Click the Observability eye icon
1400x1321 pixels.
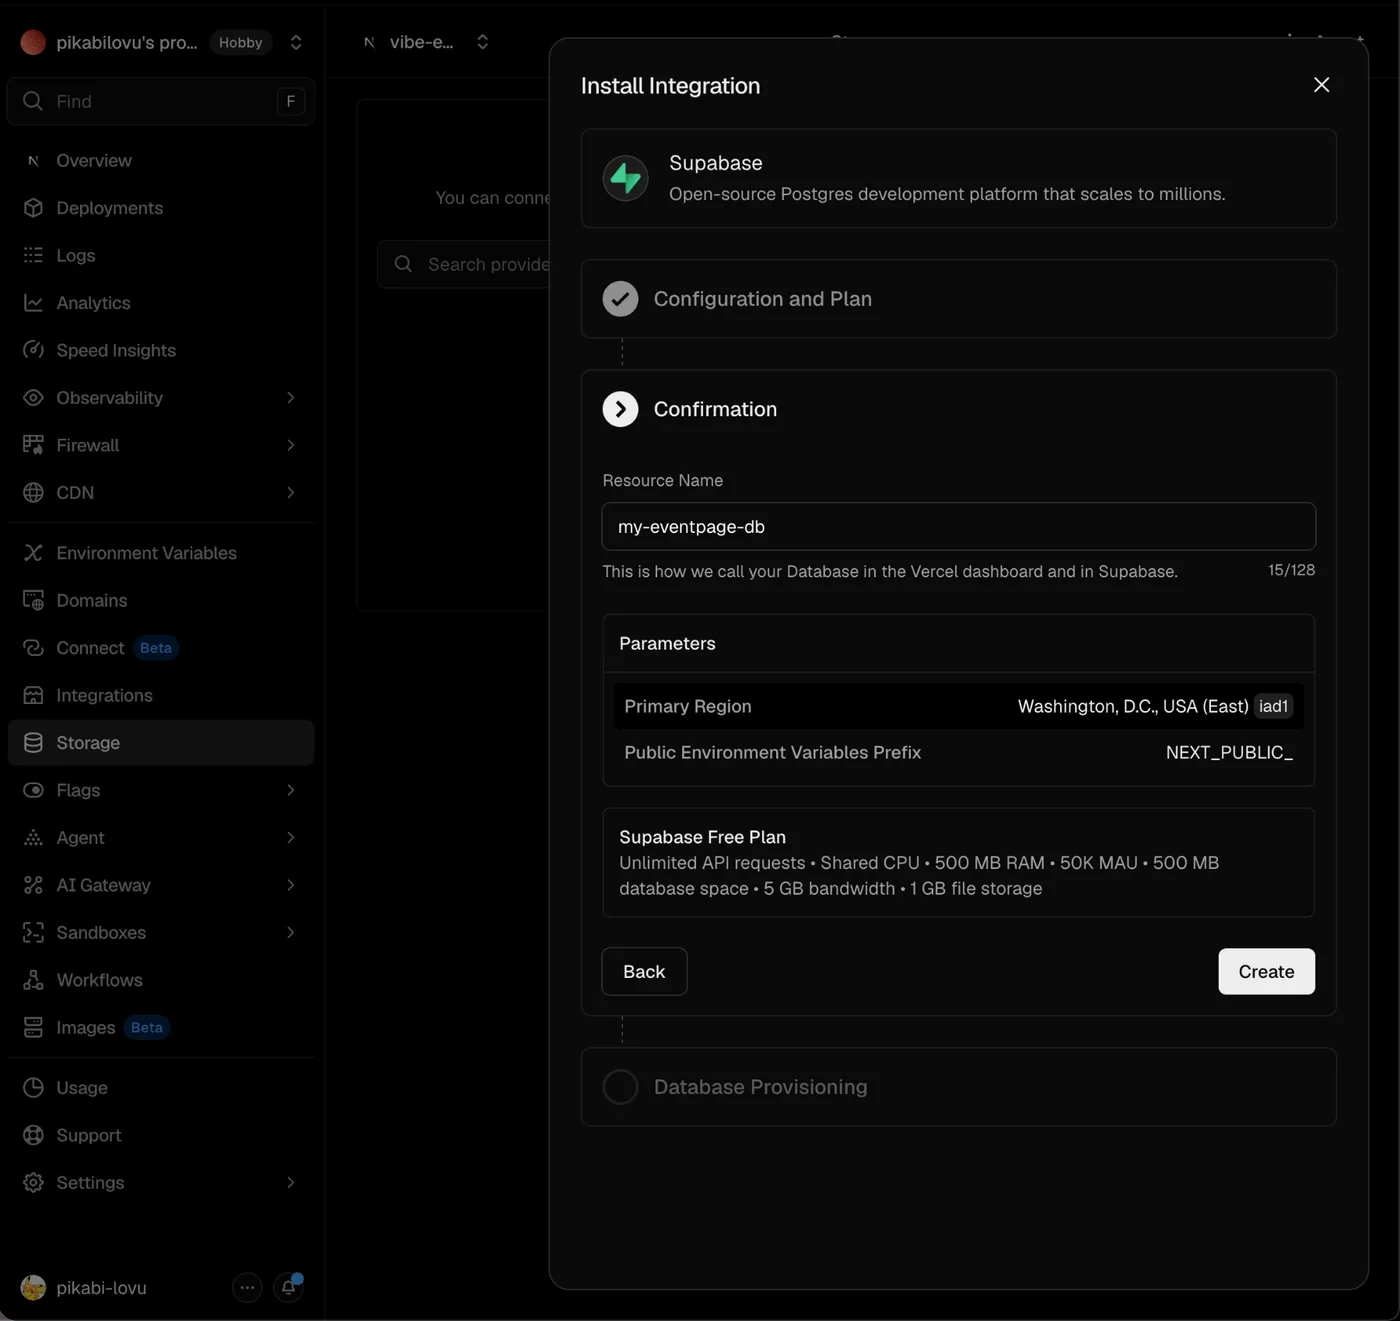point(33,398)
